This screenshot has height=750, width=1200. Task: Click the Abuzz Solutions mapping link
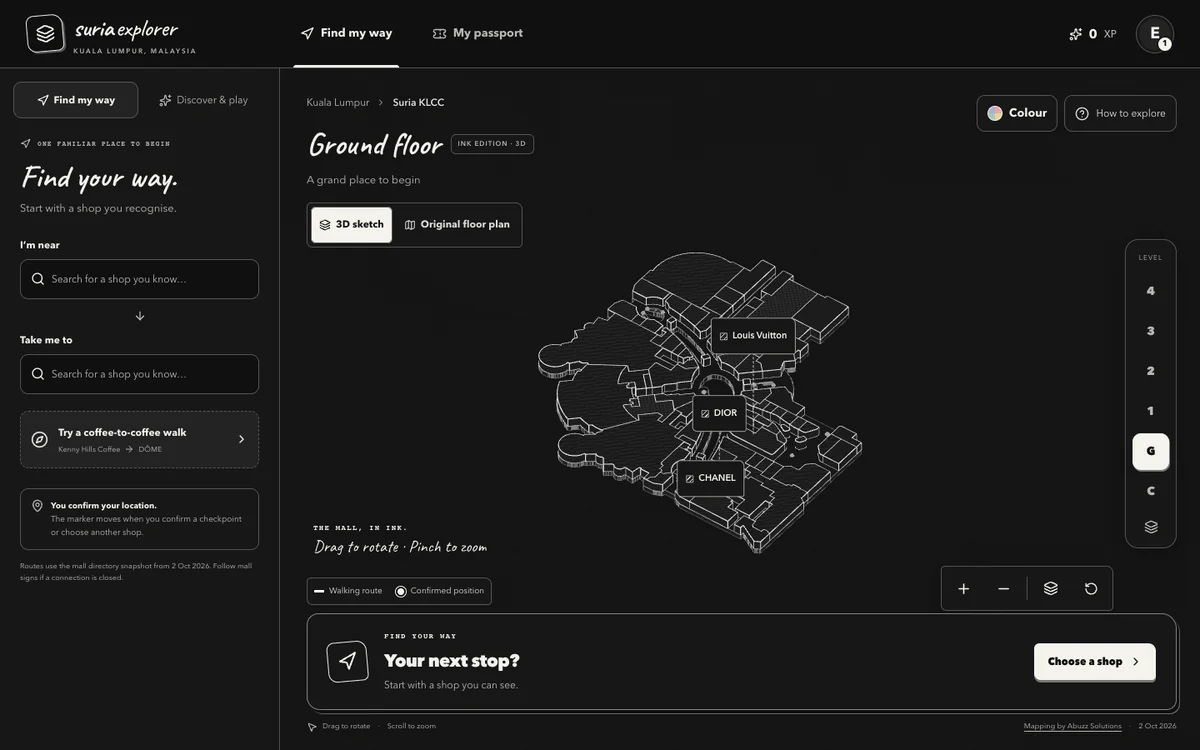click(1072, 726)
